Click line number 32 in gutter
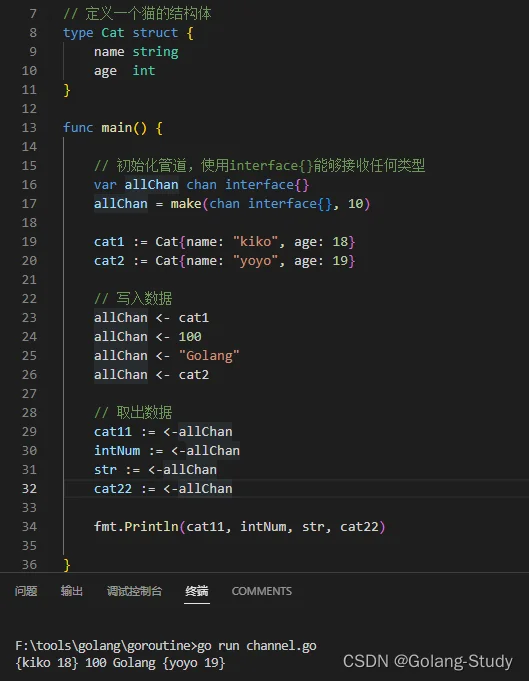 point(29,489)
